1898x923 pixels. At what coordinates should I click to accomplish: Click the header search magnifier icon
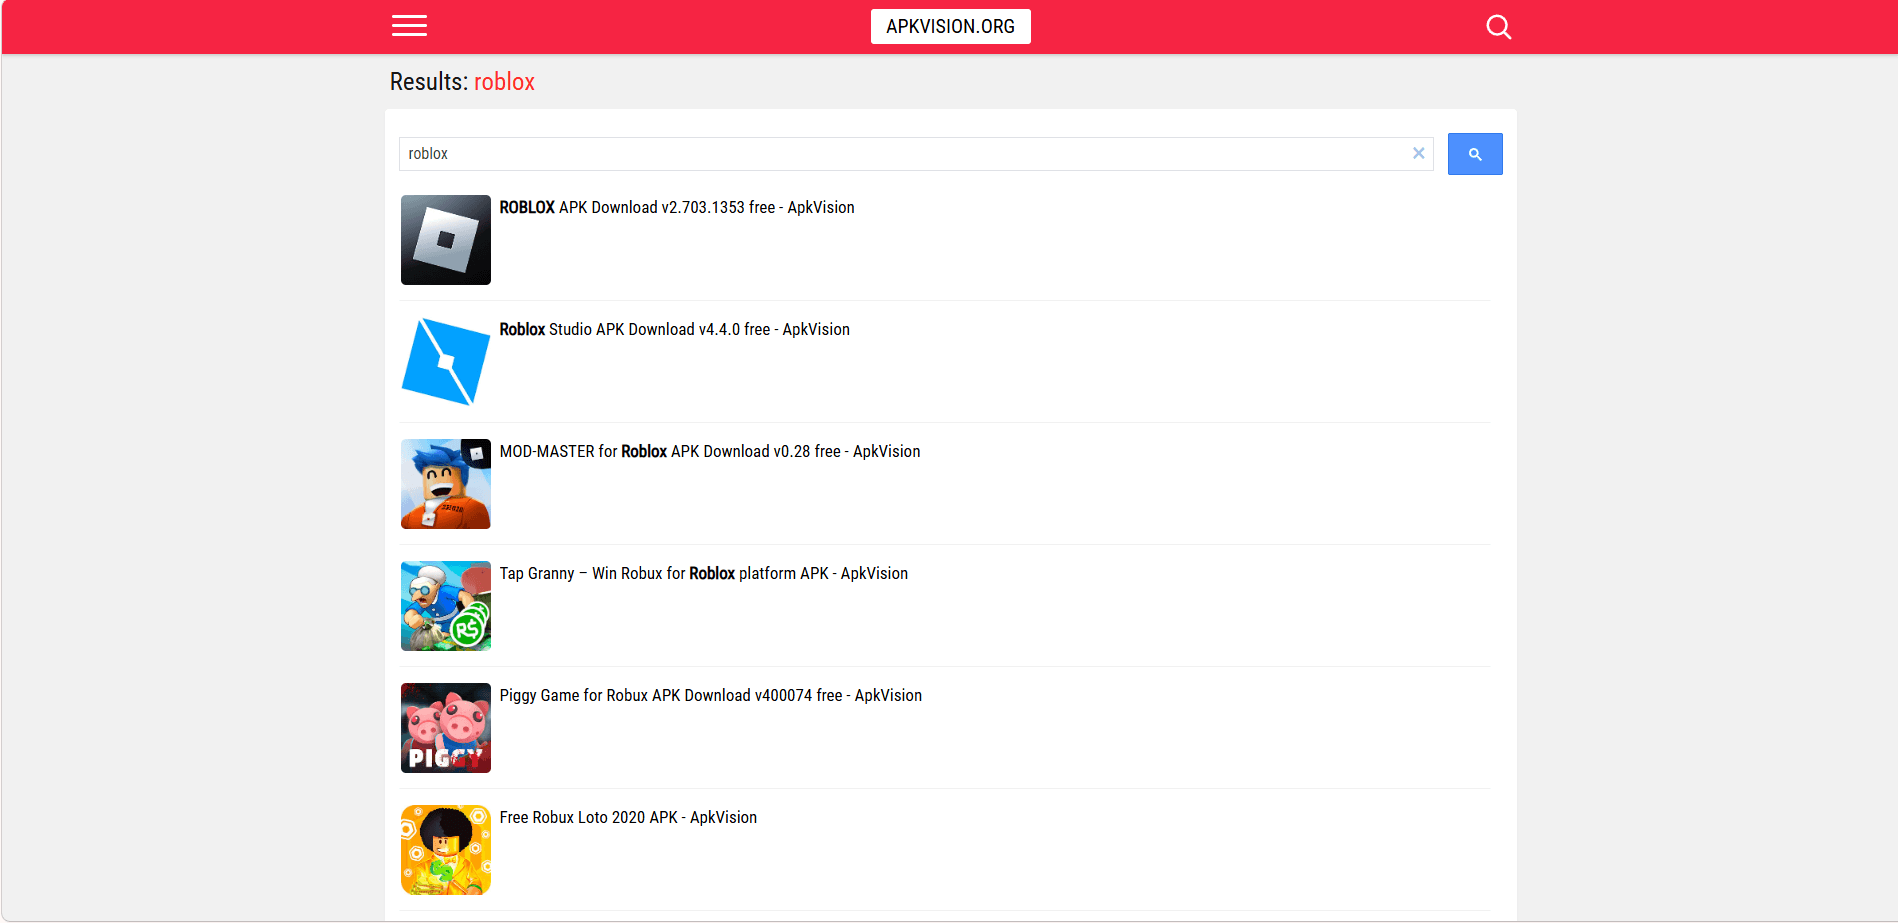(x=1498, y=27)
